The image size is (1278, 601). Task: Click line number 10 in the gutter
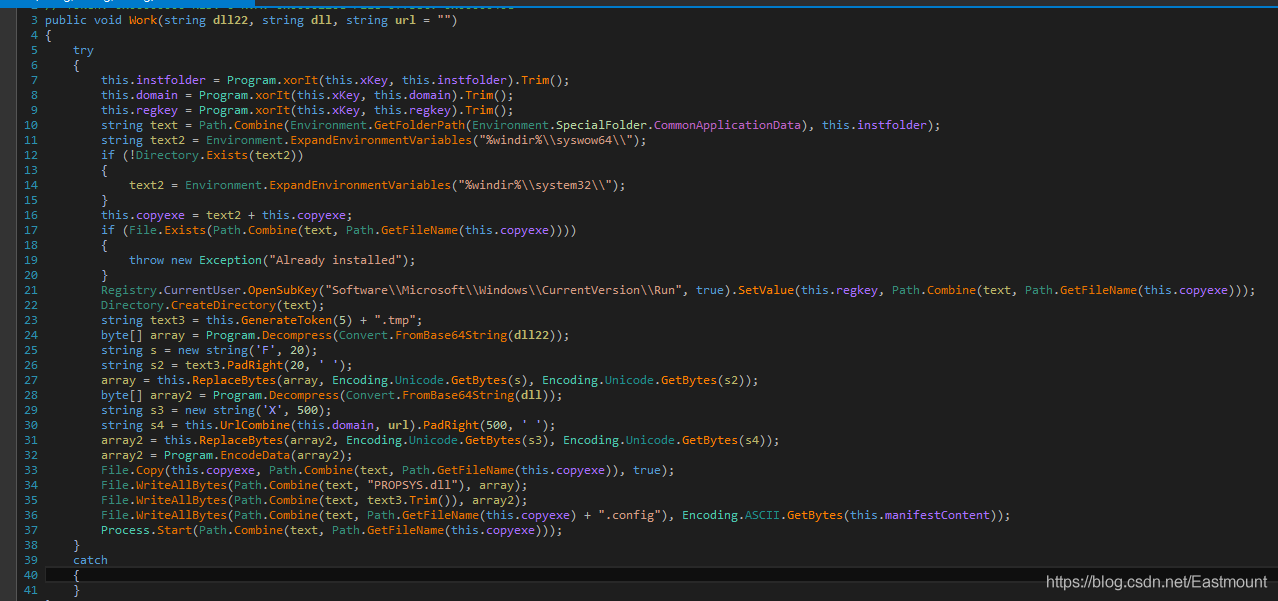pyautogui.click(x=31, y=125)
